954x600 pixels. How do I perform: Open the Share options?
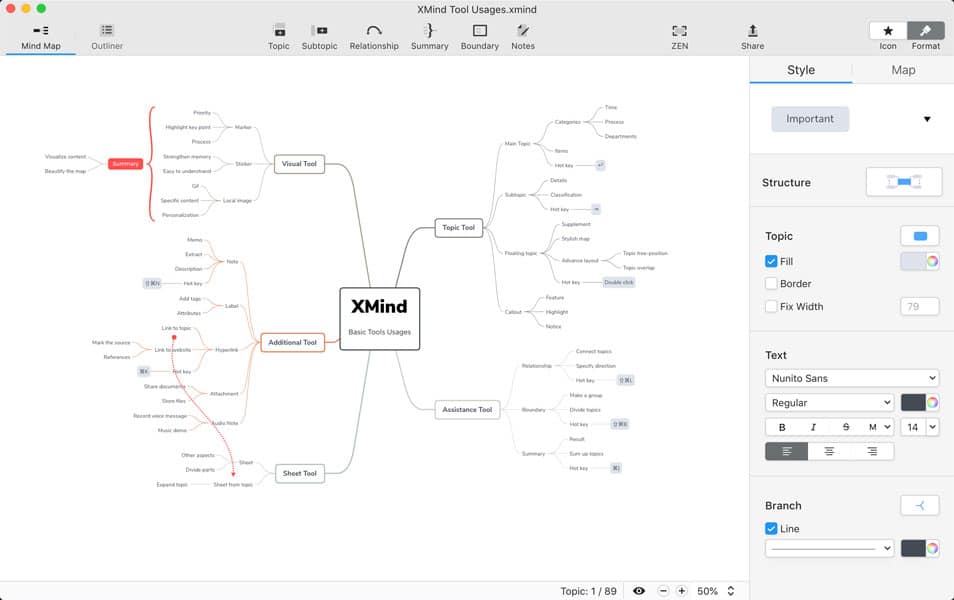(x=752, y=34)
